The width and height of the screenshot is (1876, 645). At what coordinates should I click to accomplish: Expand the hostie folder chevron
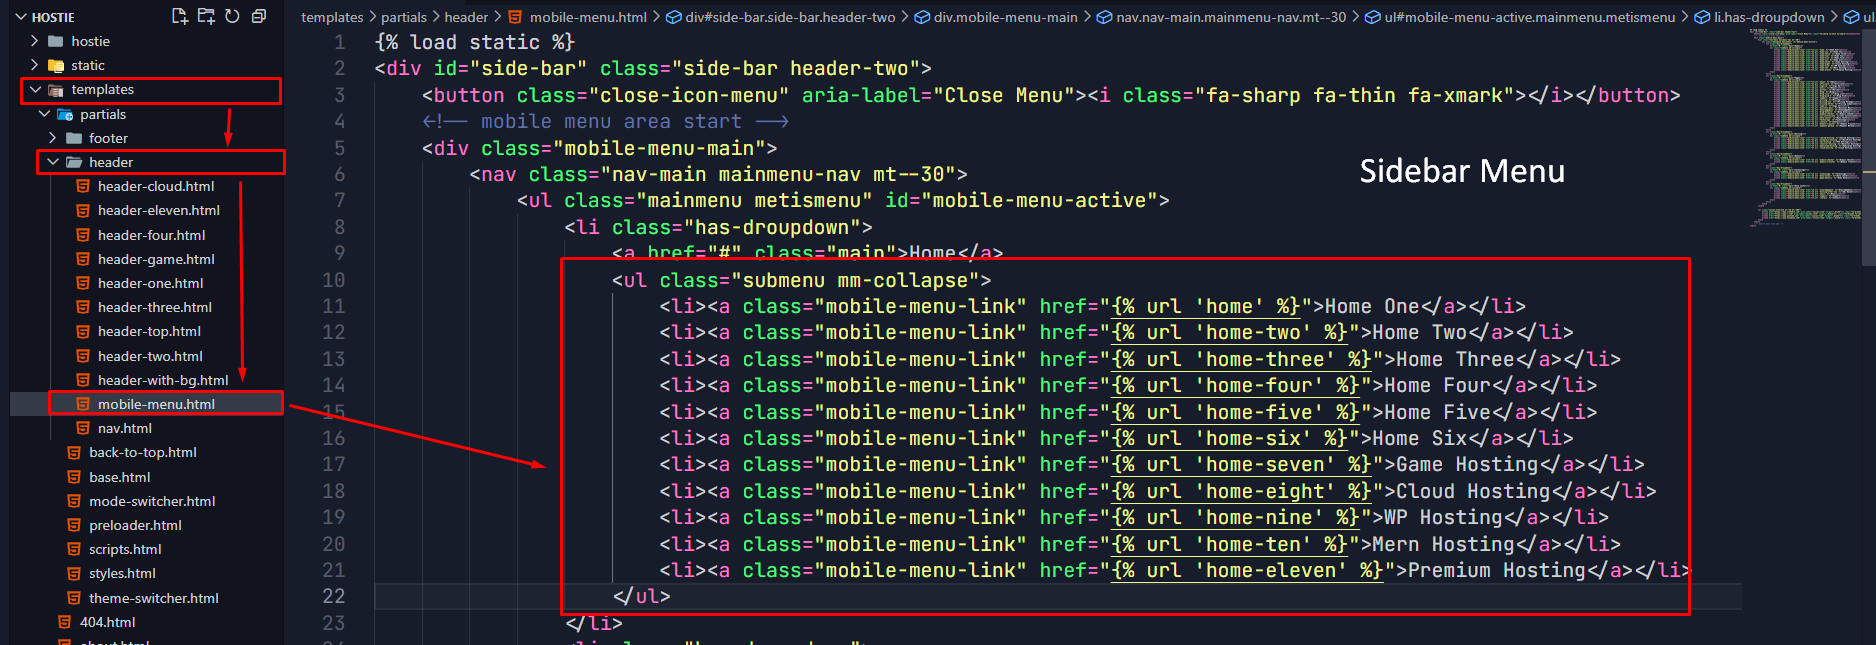34,41
